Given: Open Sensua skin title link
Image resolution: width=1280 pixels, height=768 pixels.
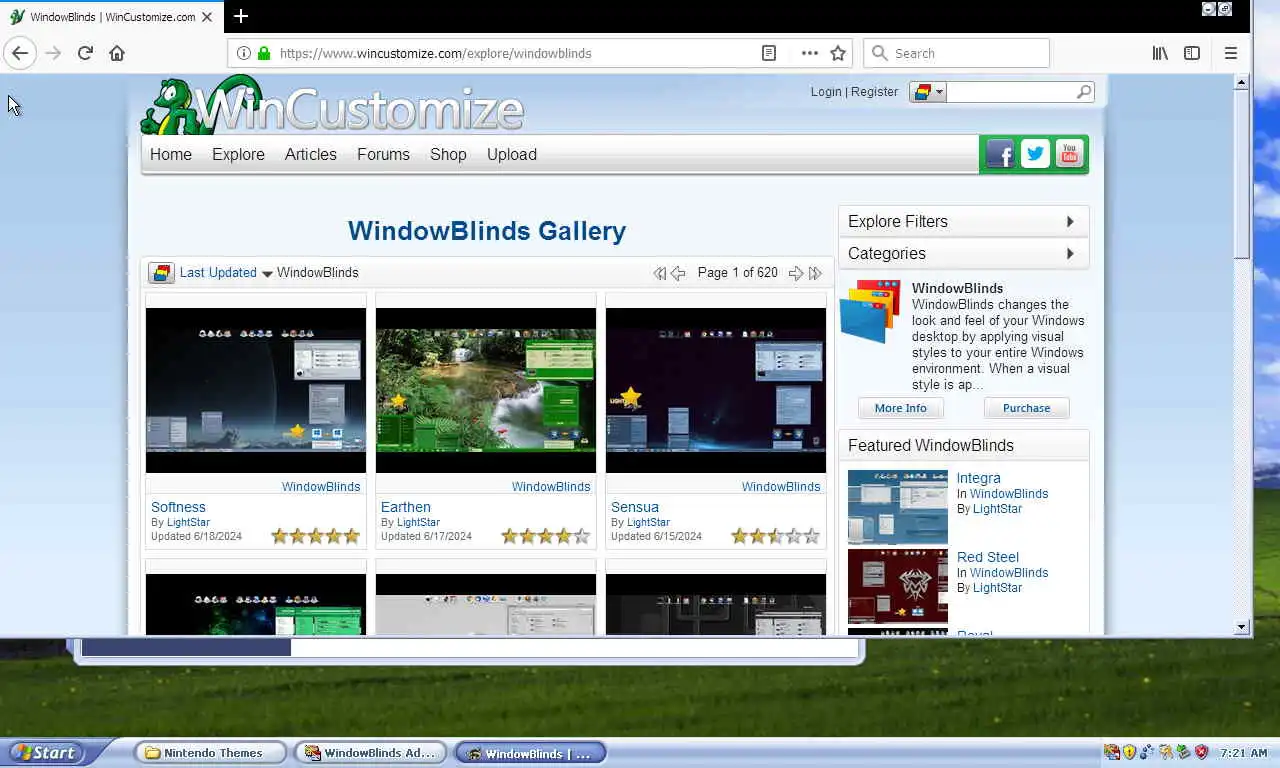Looking at the screenshot, I should (635, 507).
